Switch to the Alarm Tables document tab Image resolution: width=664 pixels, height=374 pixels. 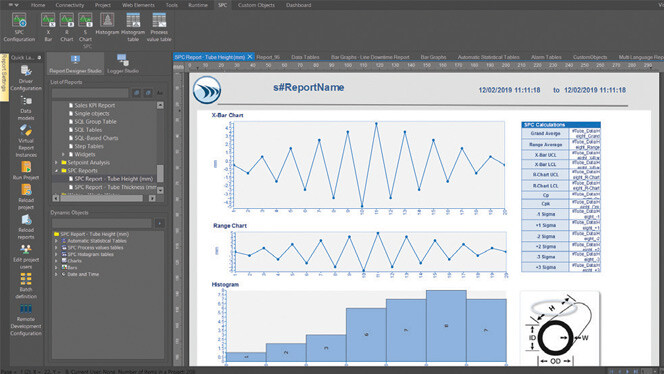pyautogui.click(x=546, y=57)
